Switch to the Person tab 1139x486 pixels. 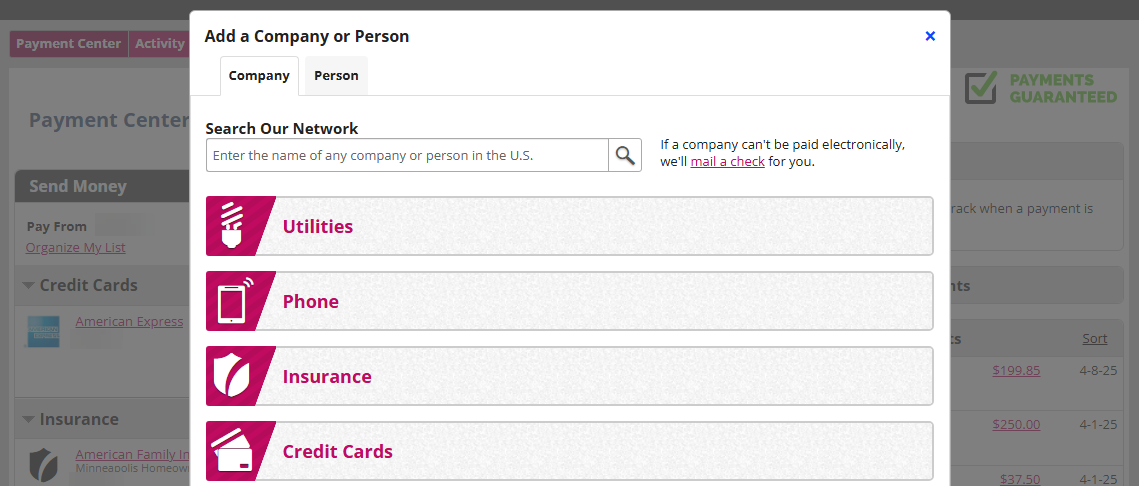336,76
